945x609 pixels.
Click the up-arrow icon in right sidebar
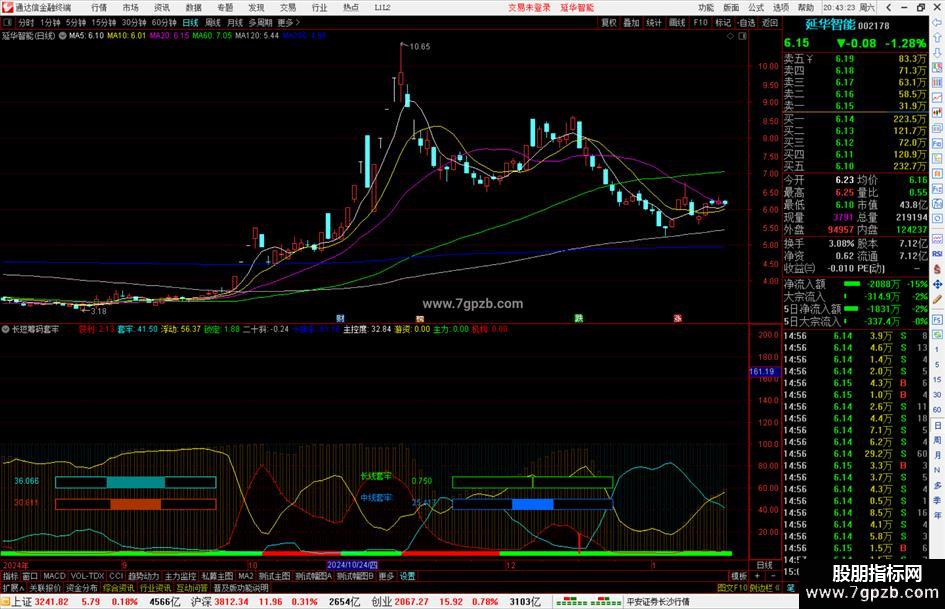click(937, 37)
